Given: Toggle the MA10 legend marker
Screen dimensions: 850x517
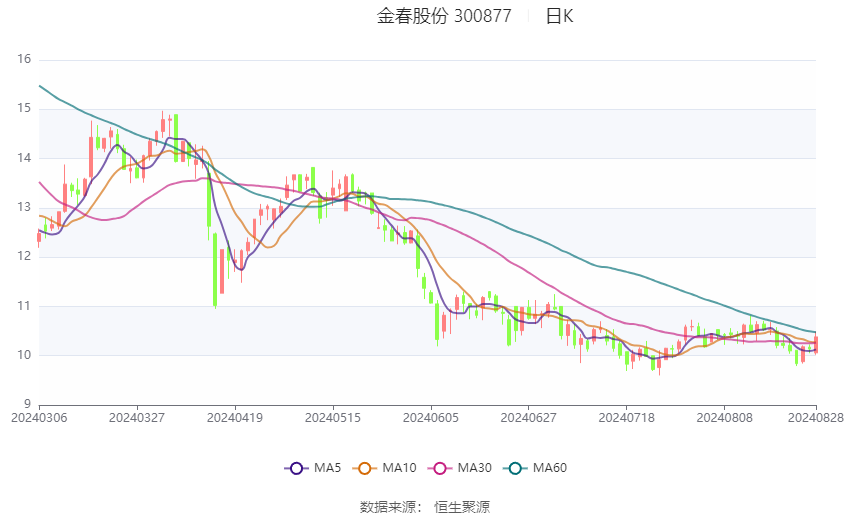Looking at the screenshot, I should point(364,468).
